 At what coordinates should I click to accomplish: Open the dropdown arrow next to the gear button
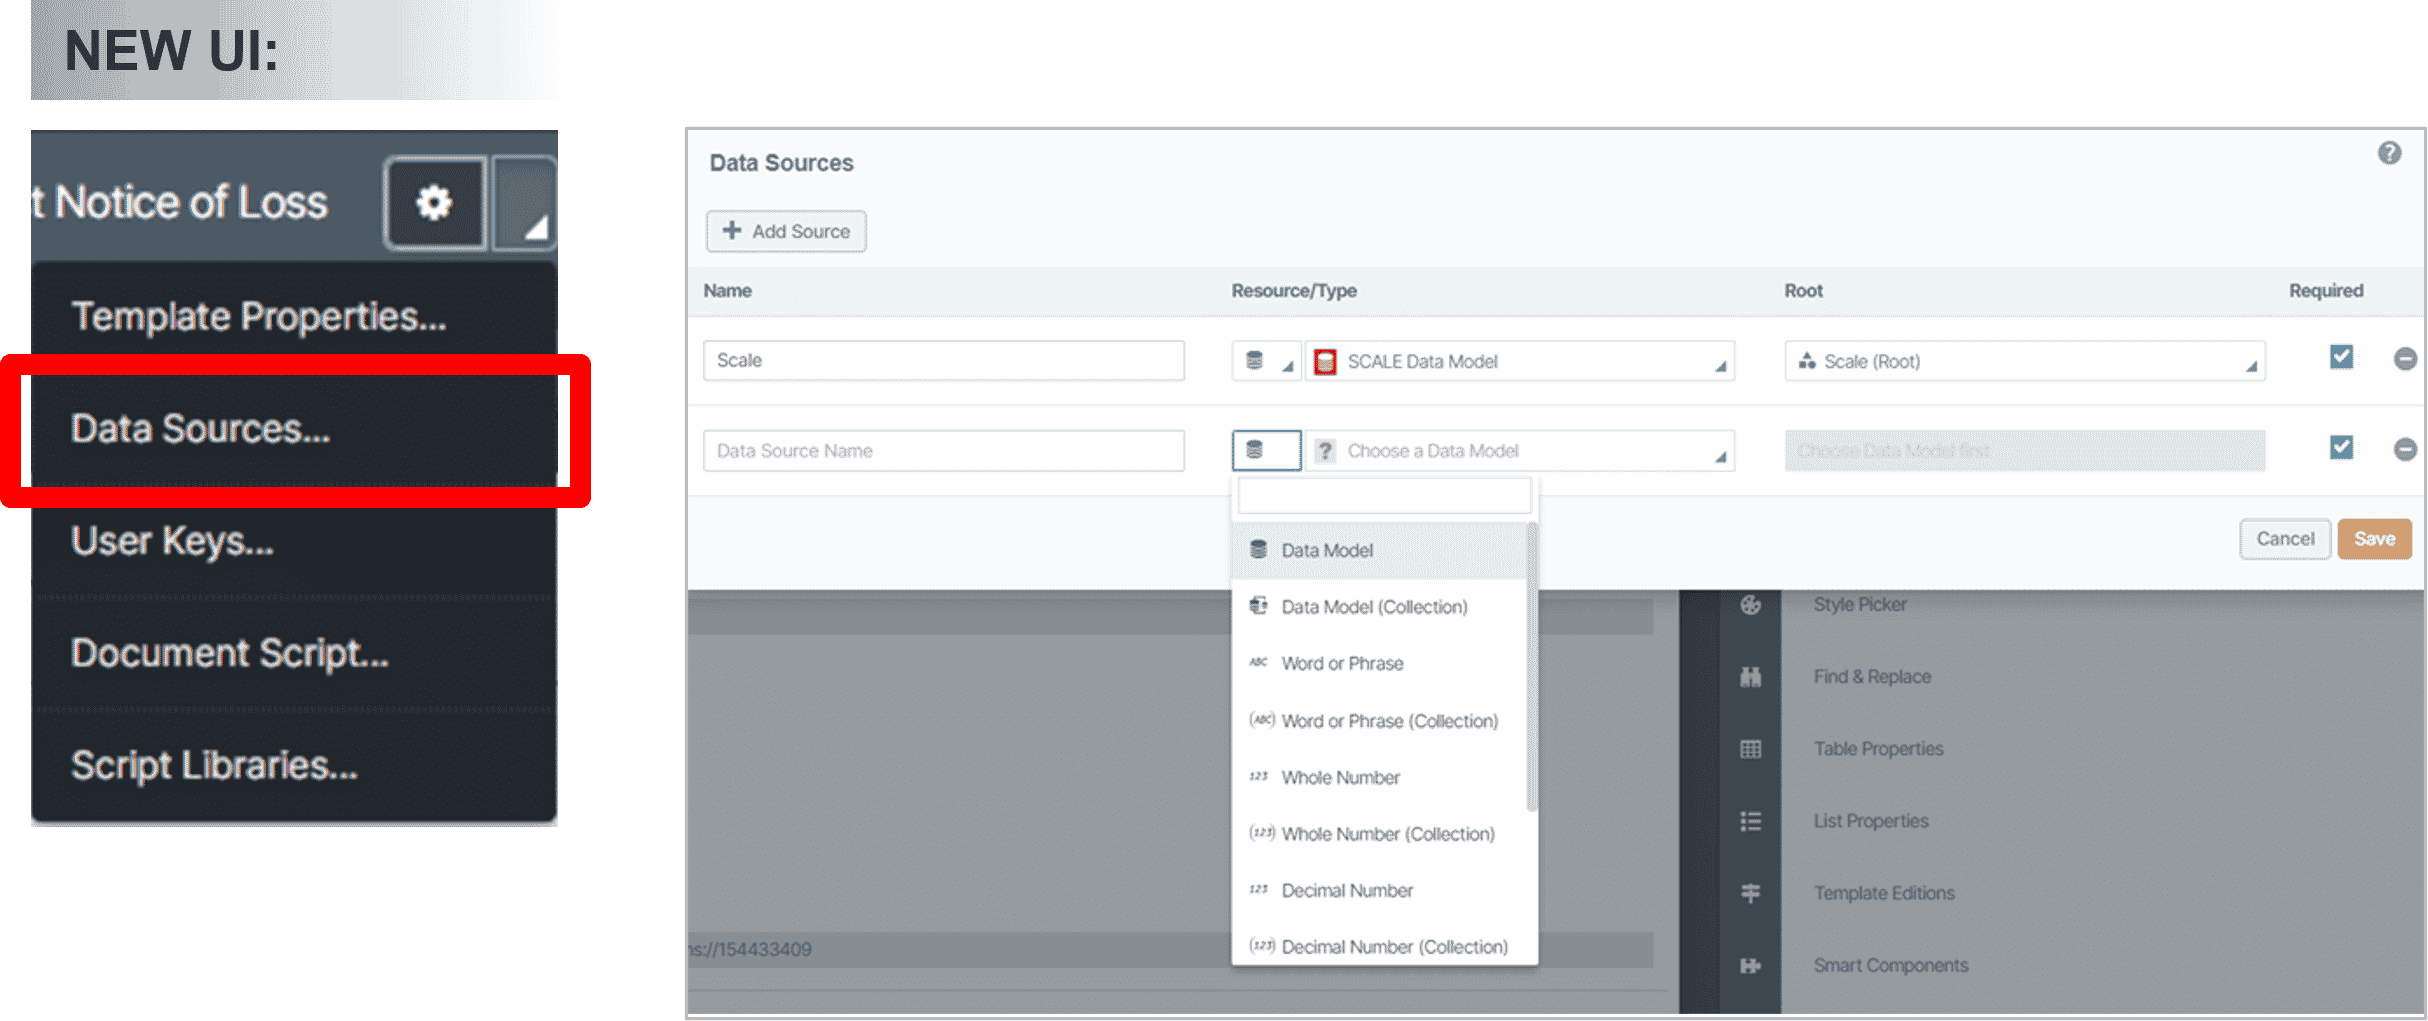coord(525,203)
